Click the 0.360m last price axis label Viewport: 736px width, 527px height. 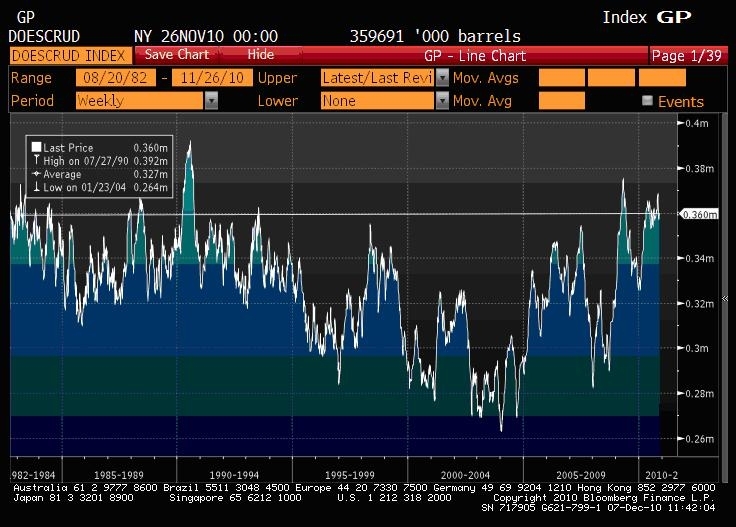[x=699, y=214]
